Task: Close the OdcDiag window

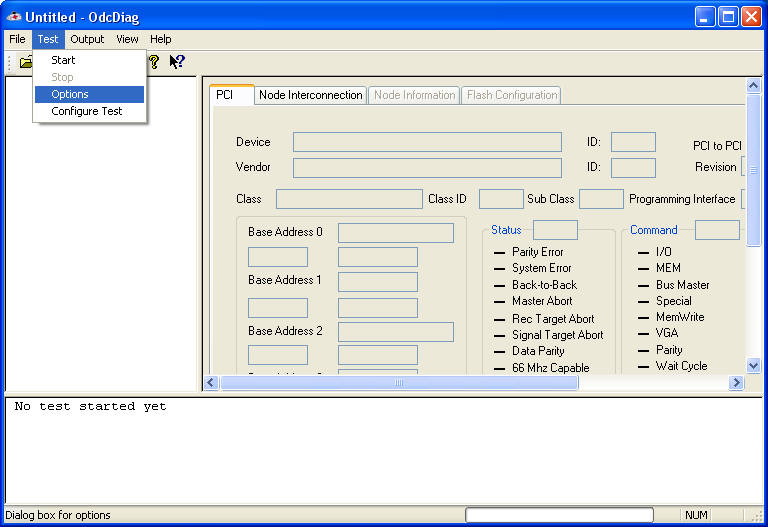Action: [751, 17]
